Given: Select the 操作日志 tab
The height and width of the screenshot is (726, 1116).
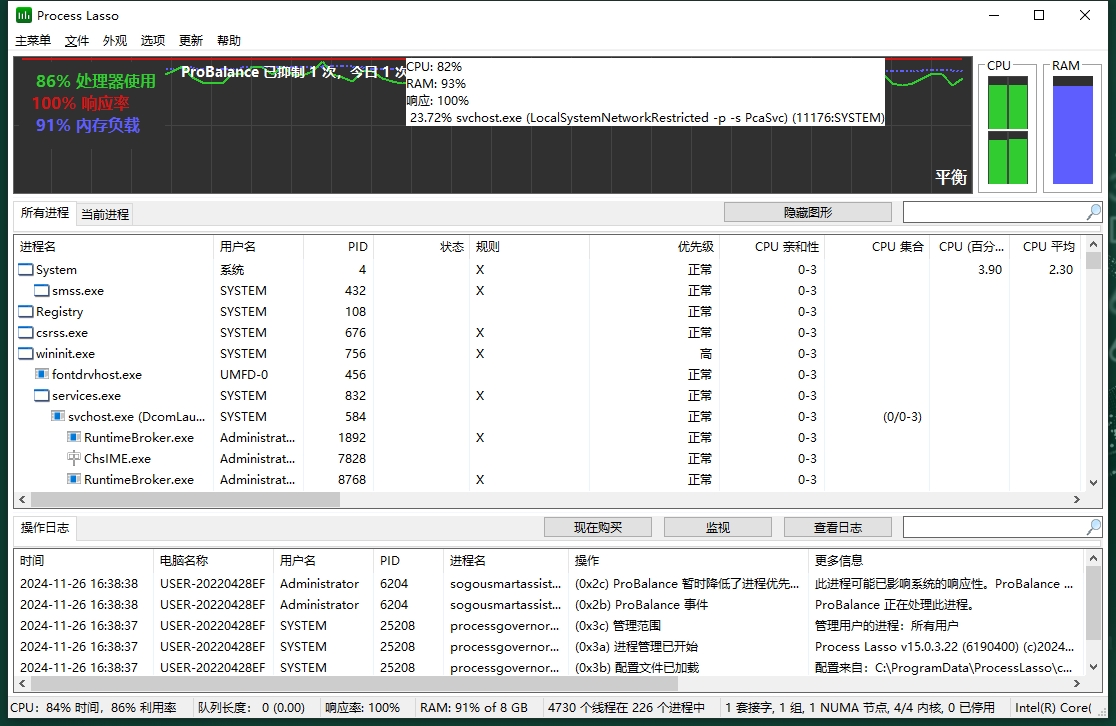Looking at the screenshot, I should point(45,527).
